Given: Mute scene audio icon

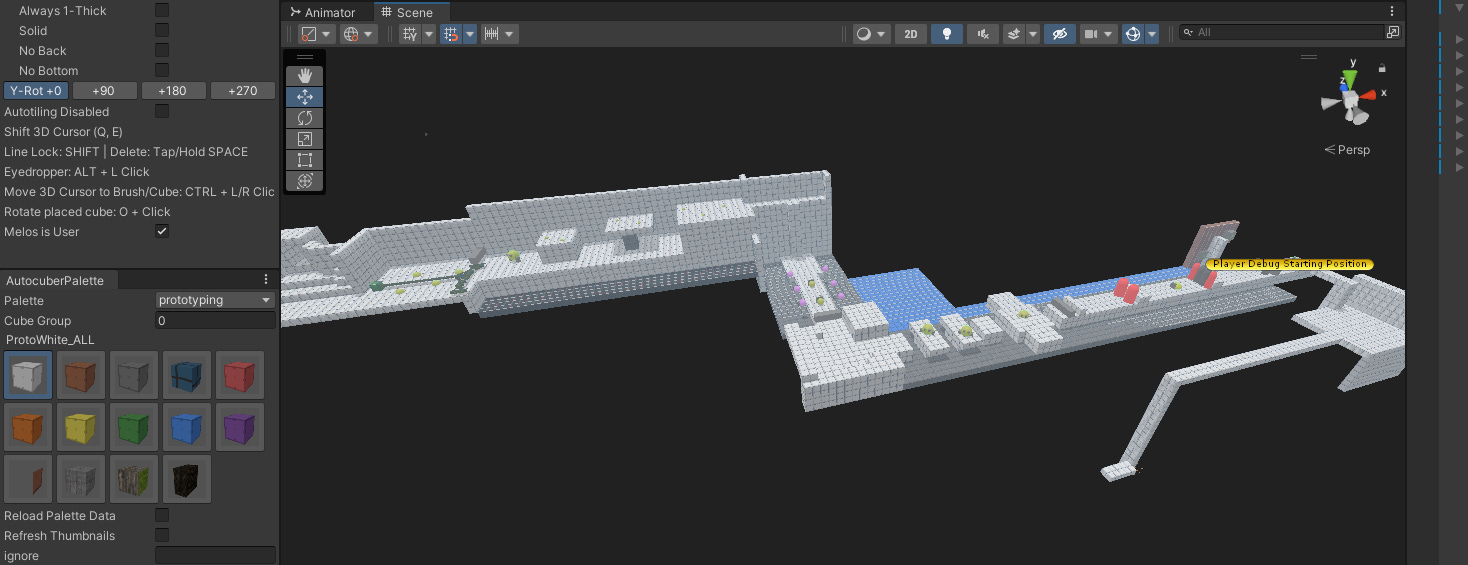Looking at the screenshot, I should [x=982, y=33].
